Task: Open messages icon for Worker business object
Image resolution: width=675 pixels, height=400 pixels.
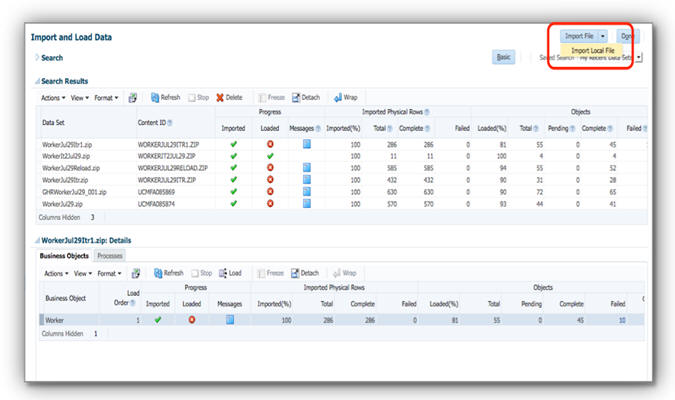Action: (x=230, y=319)
